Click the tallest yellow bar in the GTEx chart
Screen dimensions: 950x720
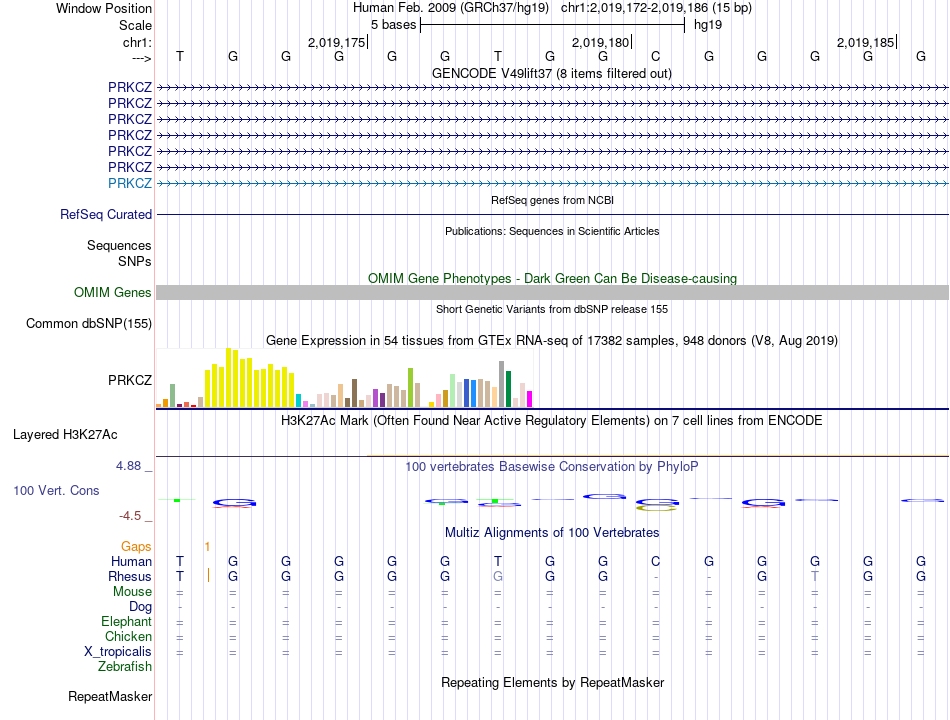(x=229, y=378)
